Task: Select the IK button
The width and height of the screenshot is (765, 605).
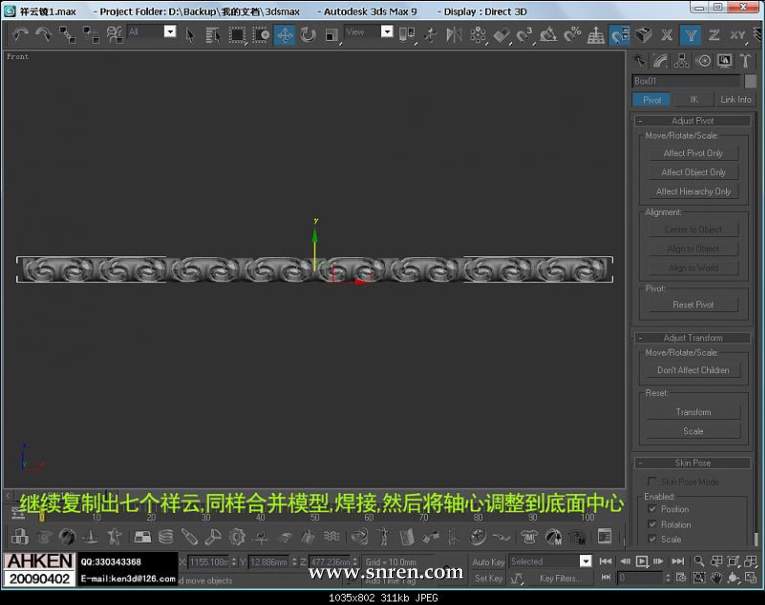Action: (x=694, y=100)
